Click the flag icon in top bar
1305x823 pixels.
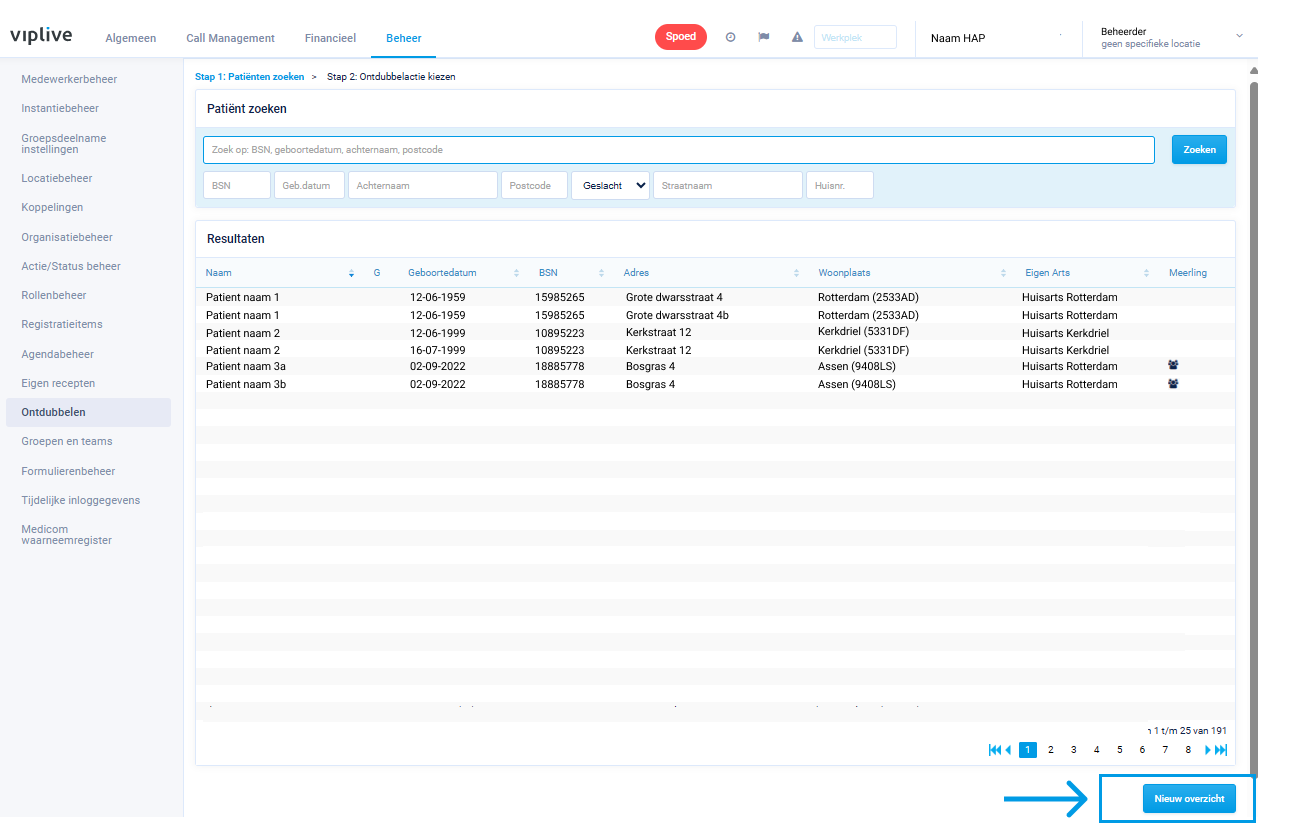coord(764,37)
